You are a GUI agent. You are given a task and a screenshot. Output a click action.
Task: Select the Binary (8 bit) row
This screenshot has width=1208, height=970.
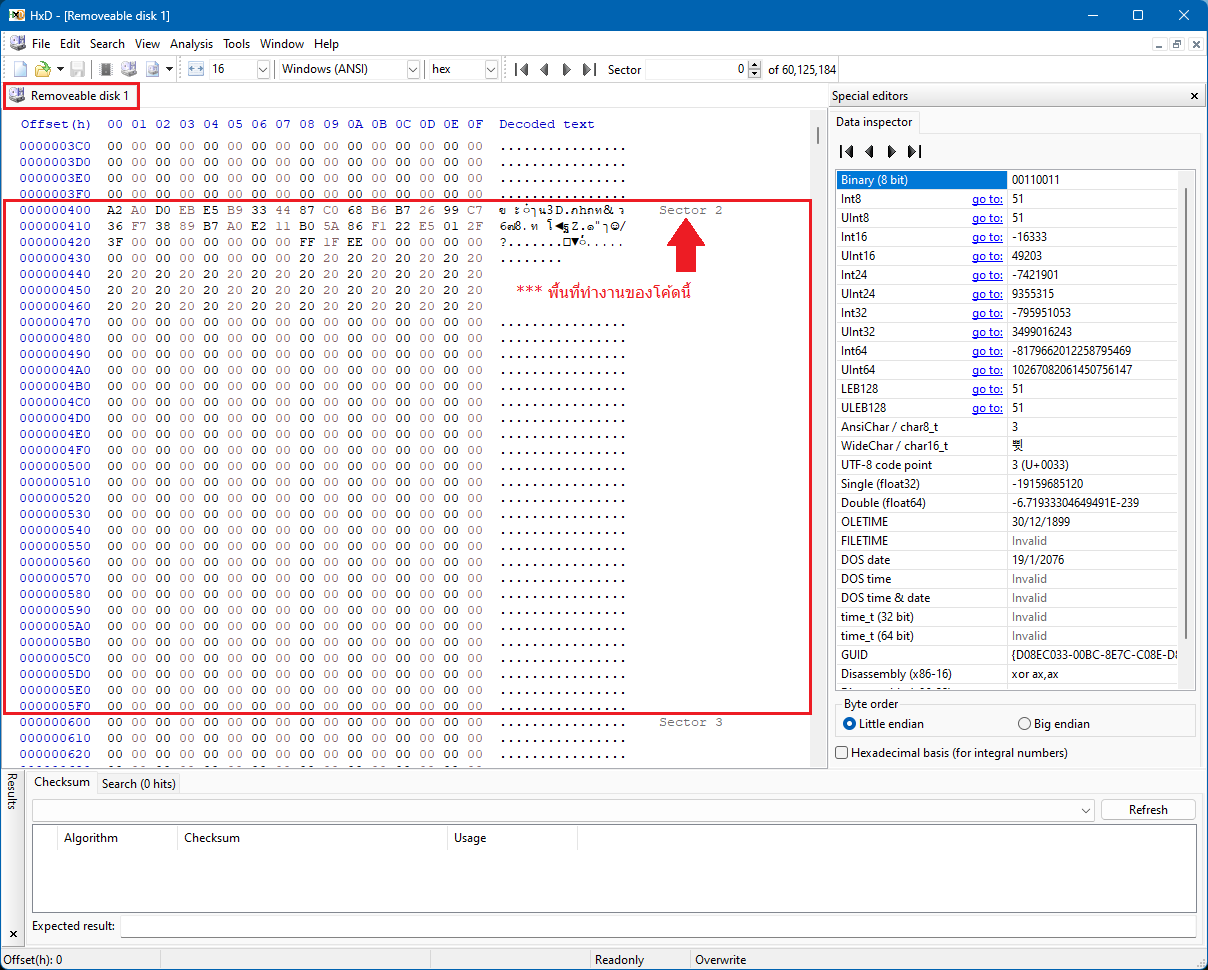[1006, 180]
